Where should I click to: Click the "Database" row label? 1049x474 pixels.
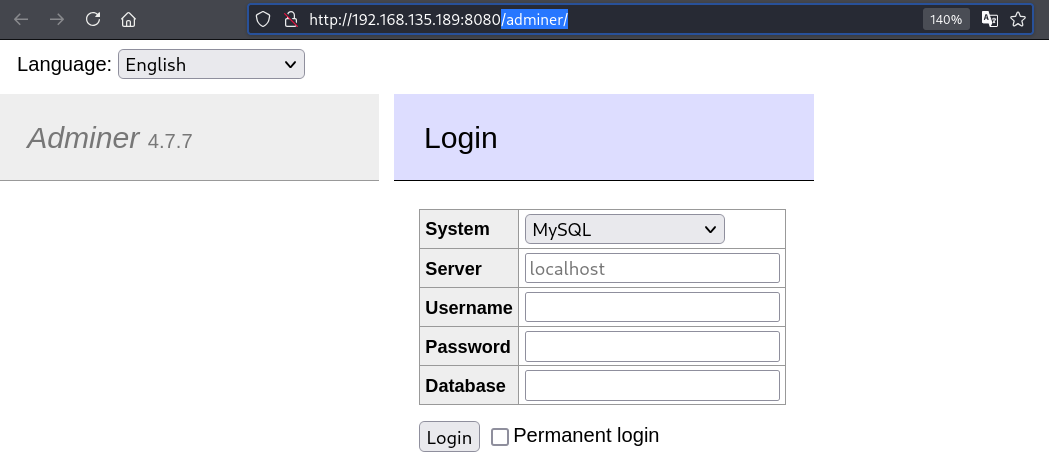click(466, 386)
